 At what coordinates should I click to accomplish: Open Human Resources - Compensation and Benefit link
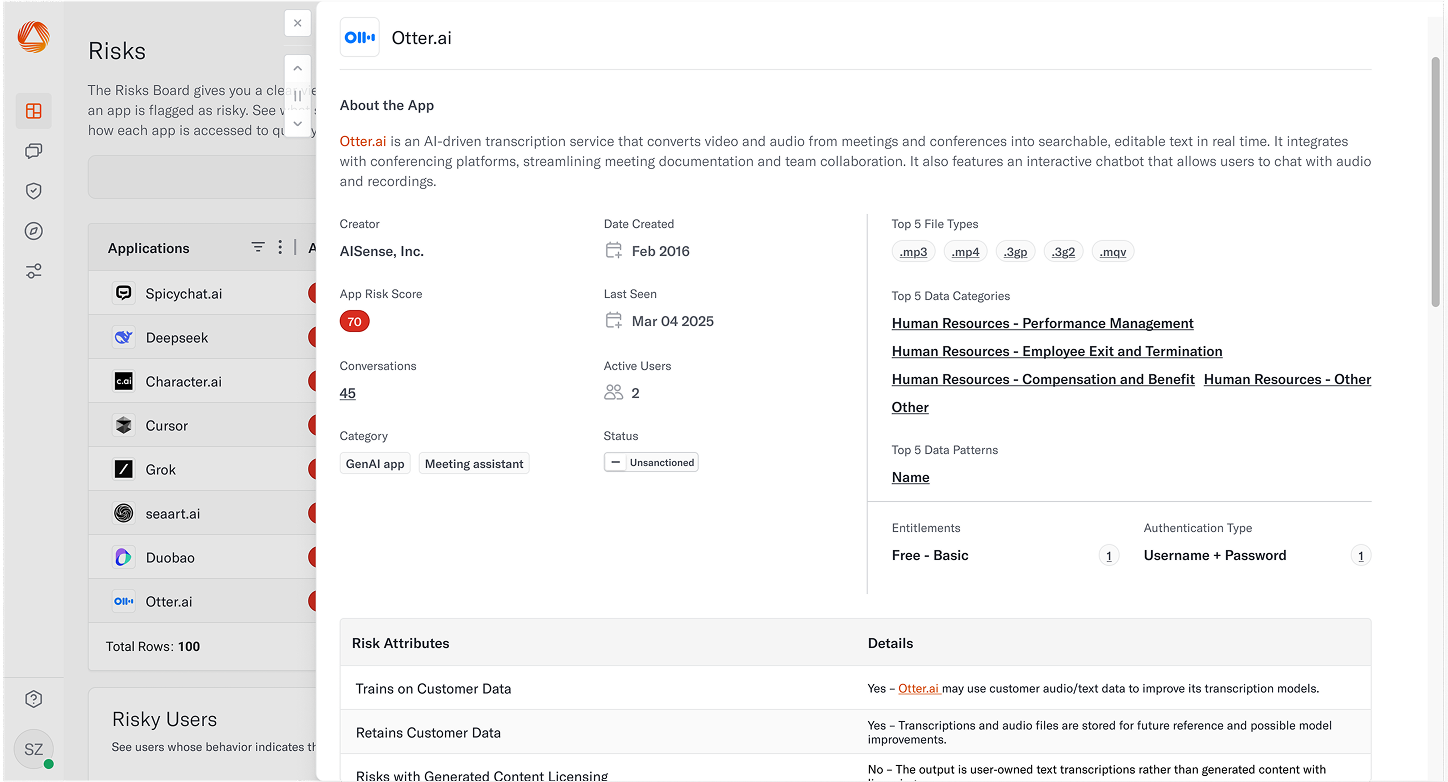click(x=1043, y=379)
